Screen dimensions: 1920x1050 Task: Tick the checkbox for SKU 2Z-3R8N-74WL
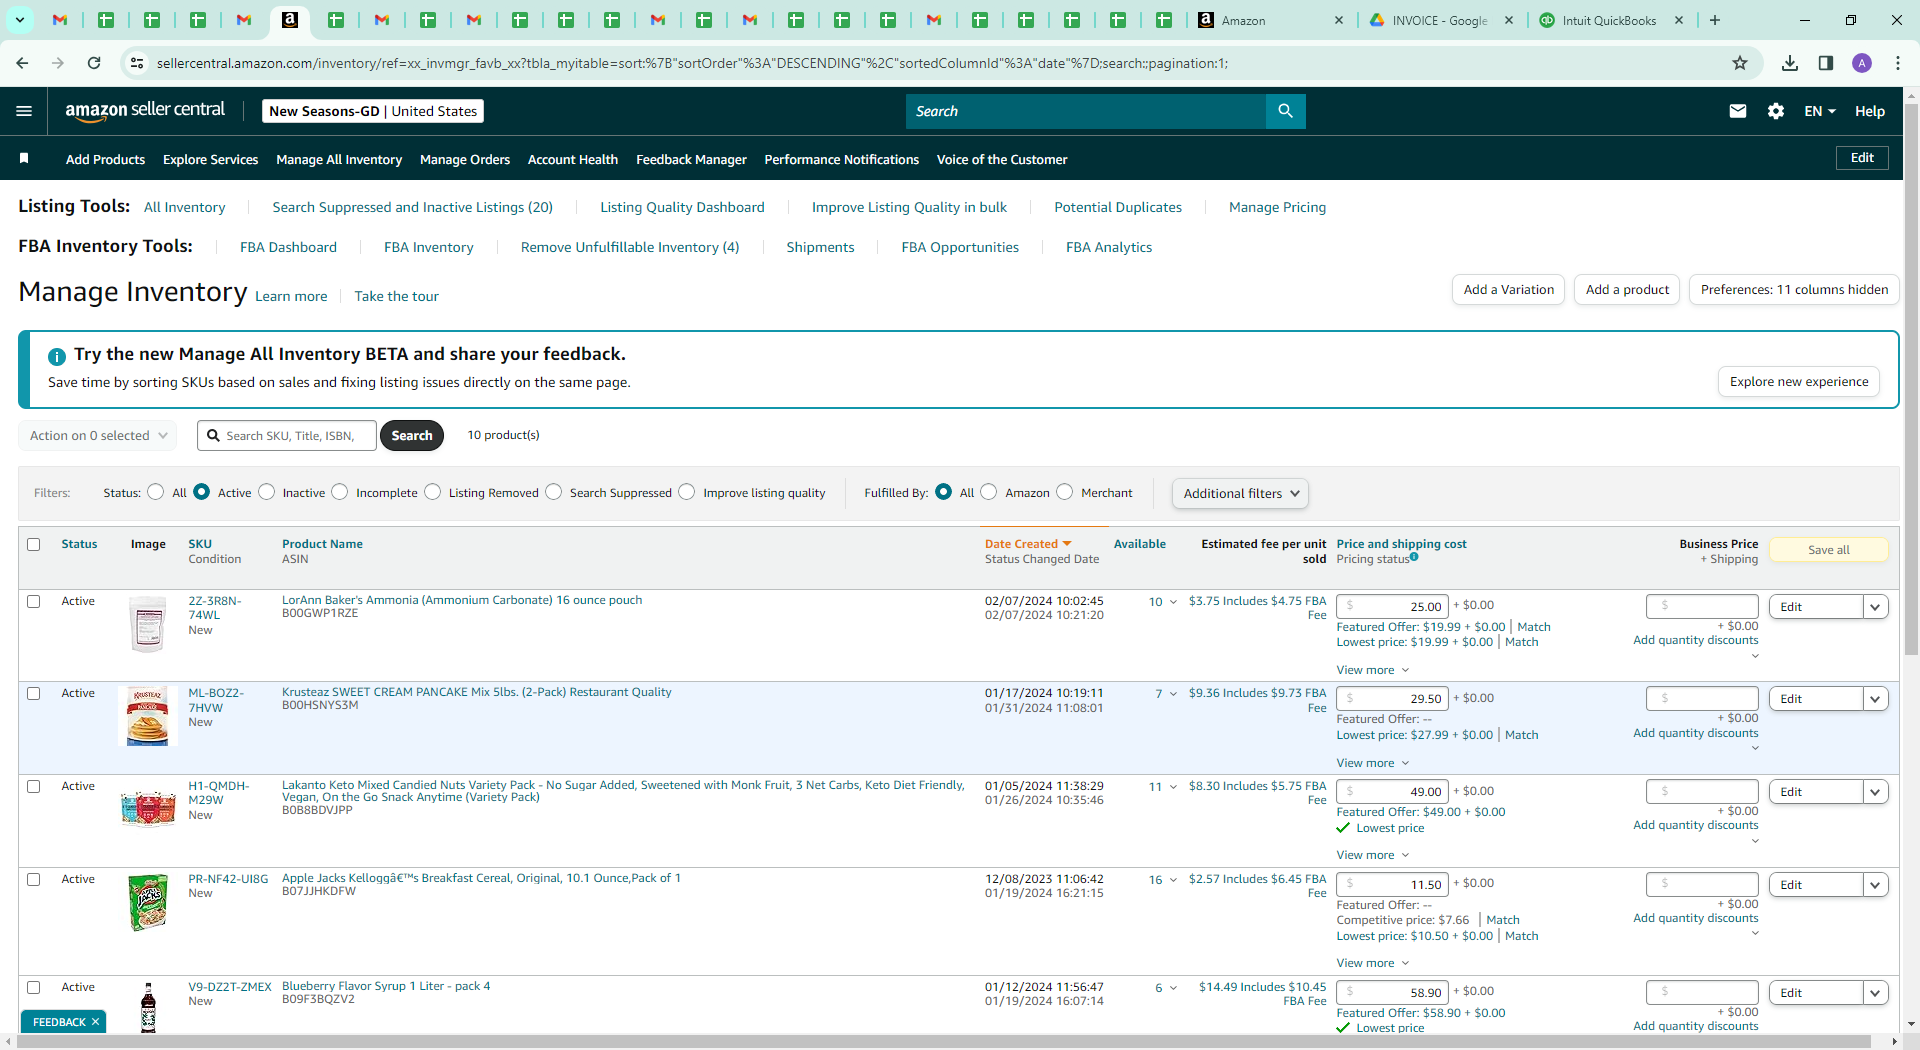[x=34, y=602]
